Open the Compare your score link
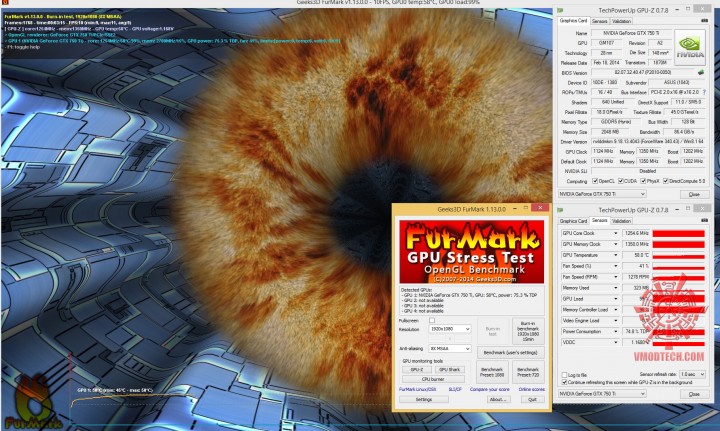This screenshot has width=720, height=431. (x=489, y=389)
